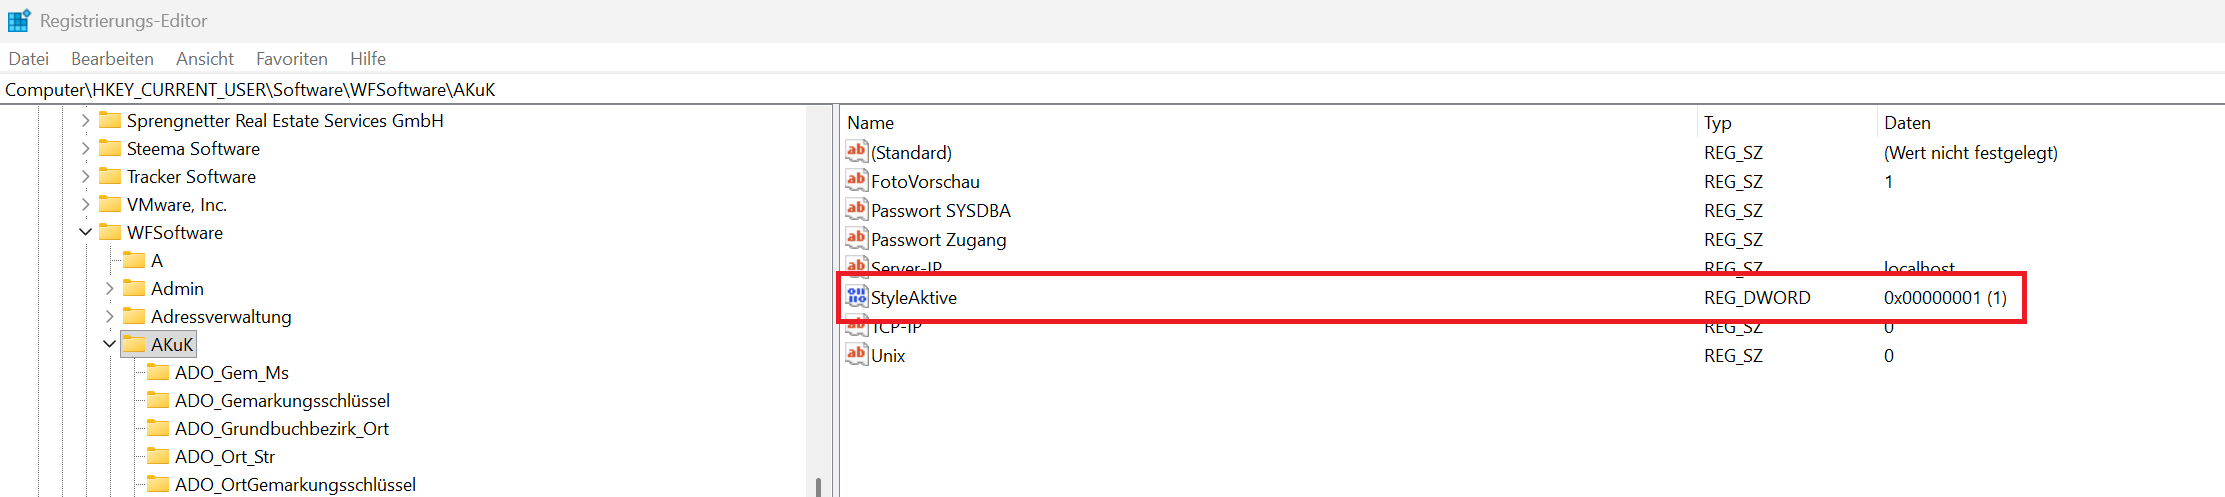Click the Registrierungs-Editor app icon
This screenshot has height=497, width=2225.
[x=19, y=21]
